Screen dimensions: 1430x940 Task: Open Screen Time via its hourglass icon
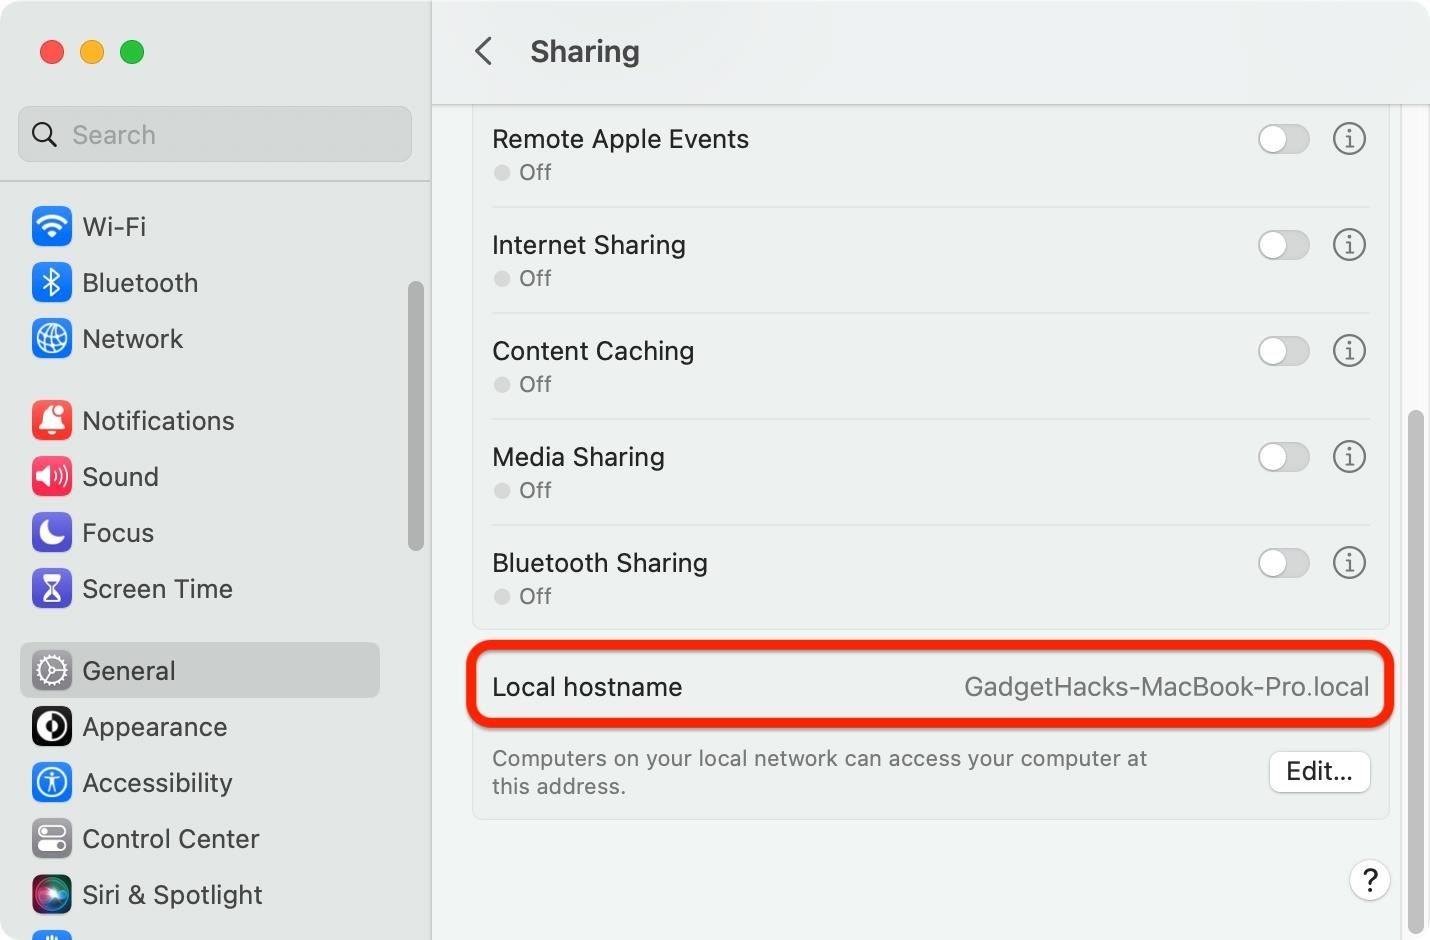(x=51, y=588)
